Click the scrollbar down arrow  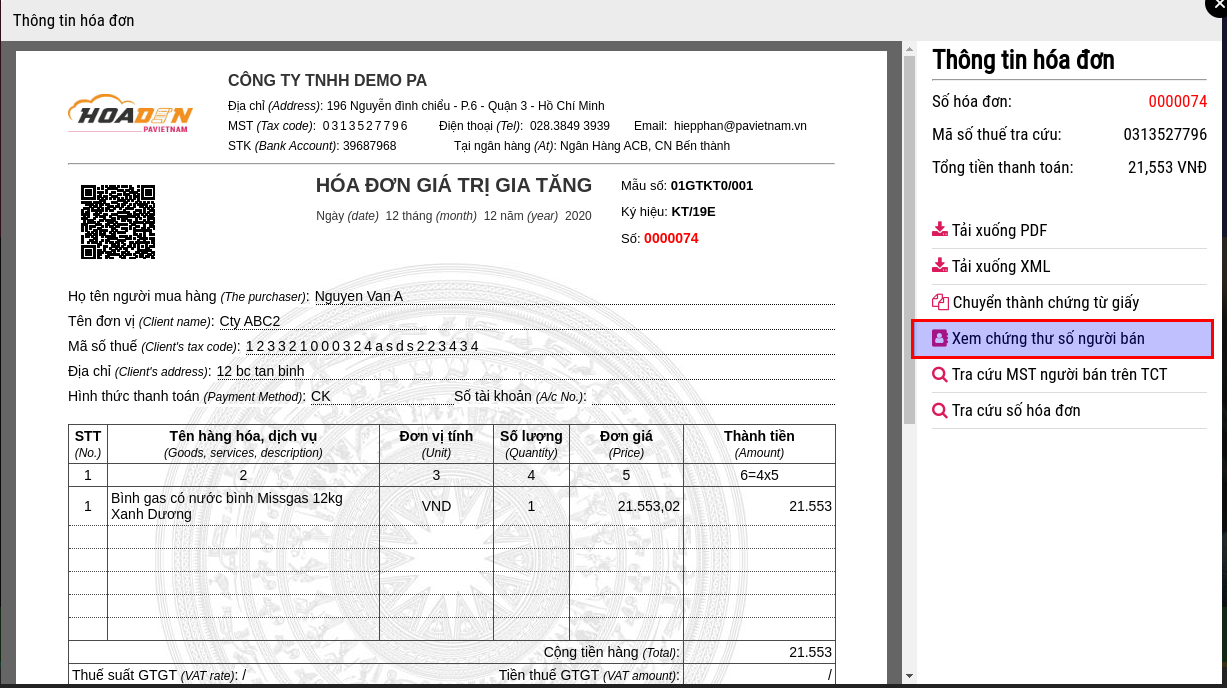coord(909,677)
